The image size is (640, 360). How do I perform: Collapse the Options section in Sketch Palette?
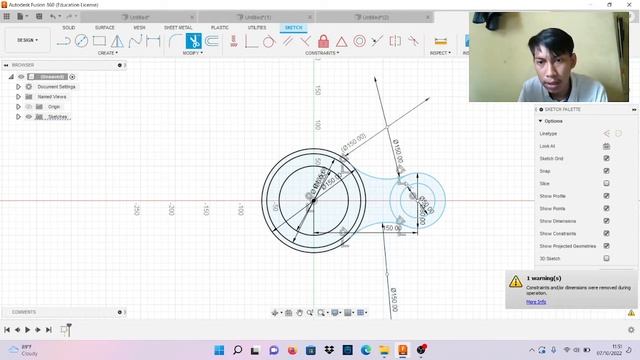pos(540,121)
